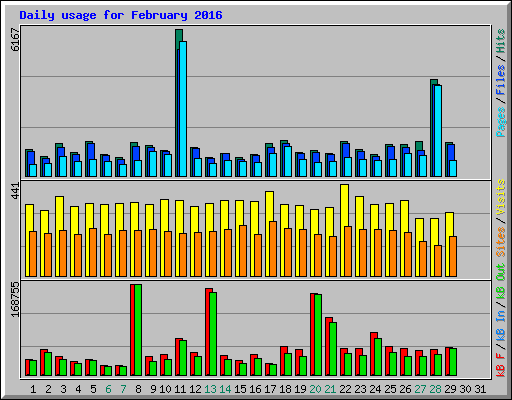Click the red kB bar for day 8
The width and height of the screenshot is (512, 400).
pyautogui.click(x=132, y=330)
